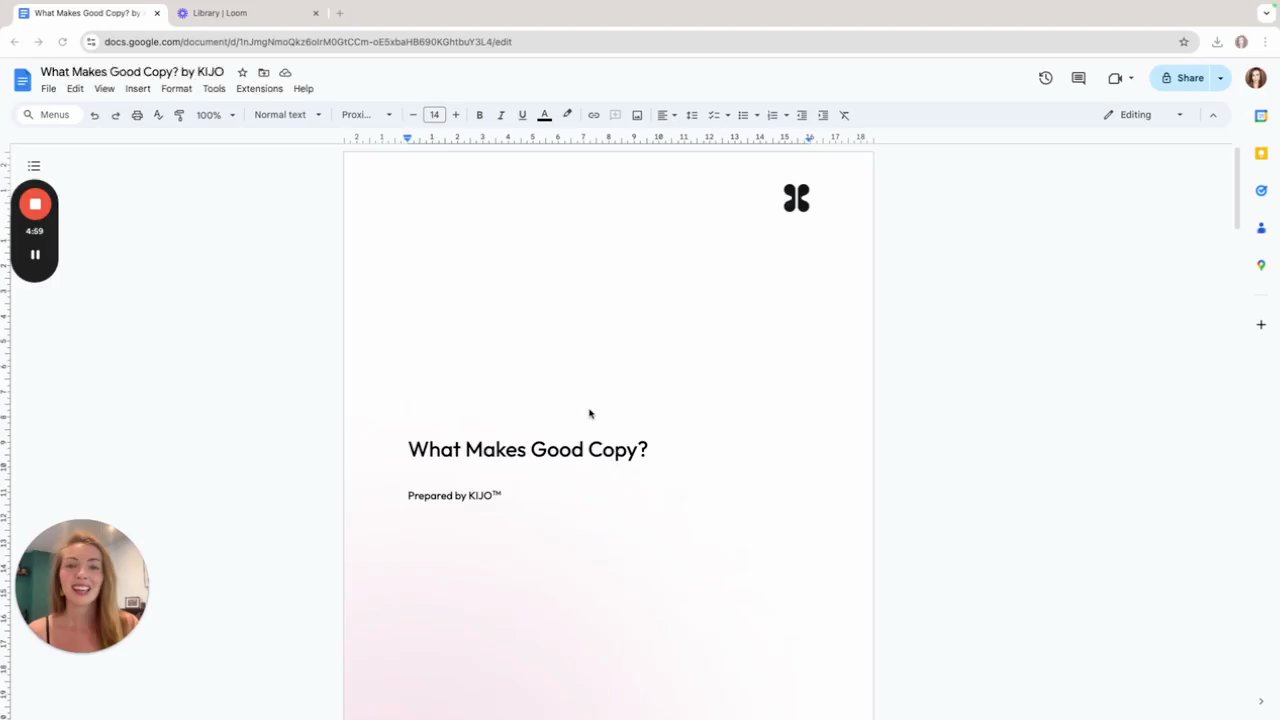Viewport: 1280px width, 720px height.
Task: Toggle italic formatting
Action: click(x=501, y=115)
